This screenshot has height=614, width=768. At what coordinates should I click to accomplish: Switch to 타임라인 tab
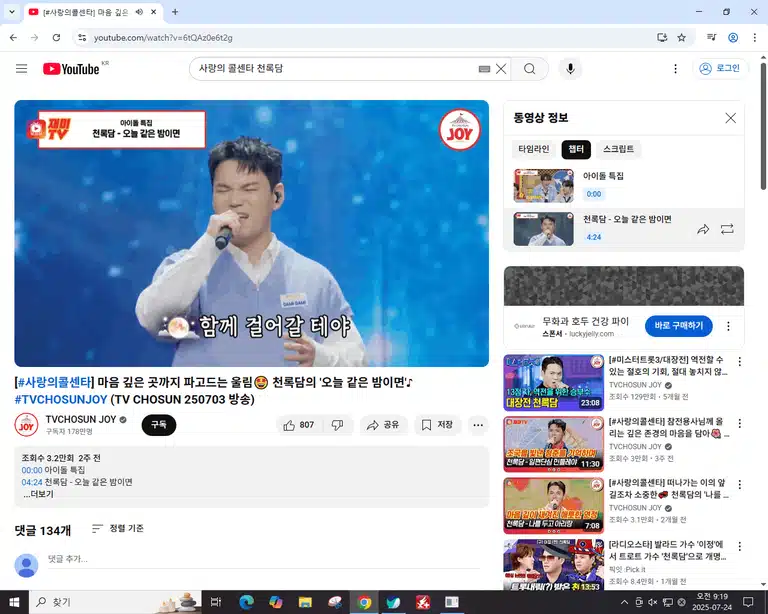(x=533, y=149)
